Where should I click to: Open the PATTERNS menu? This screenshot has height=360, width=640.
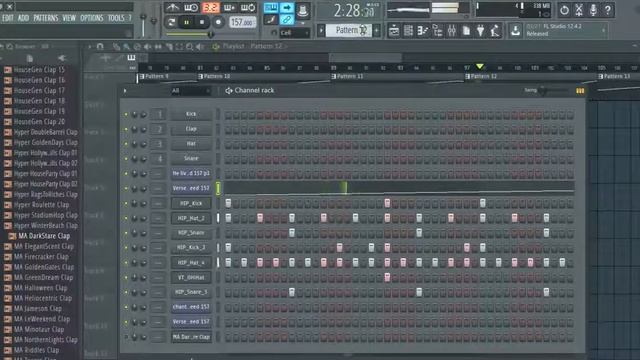46,18
